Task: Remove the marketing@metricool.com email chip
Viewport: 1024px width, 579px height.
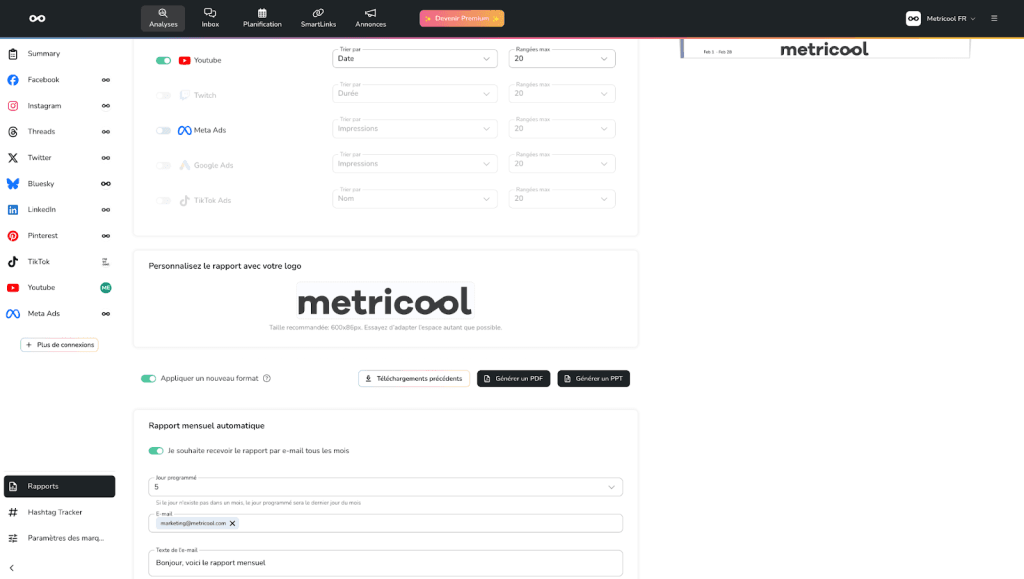Action: click(233, 523)
